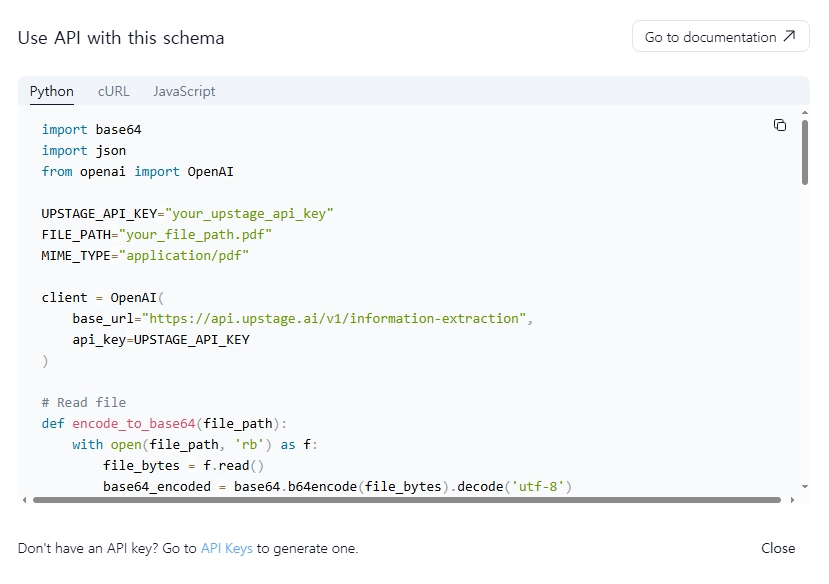829x584 pixels.
Task: Click the "your_file_path.pdf" string value
Action: [x=195, y=234]
